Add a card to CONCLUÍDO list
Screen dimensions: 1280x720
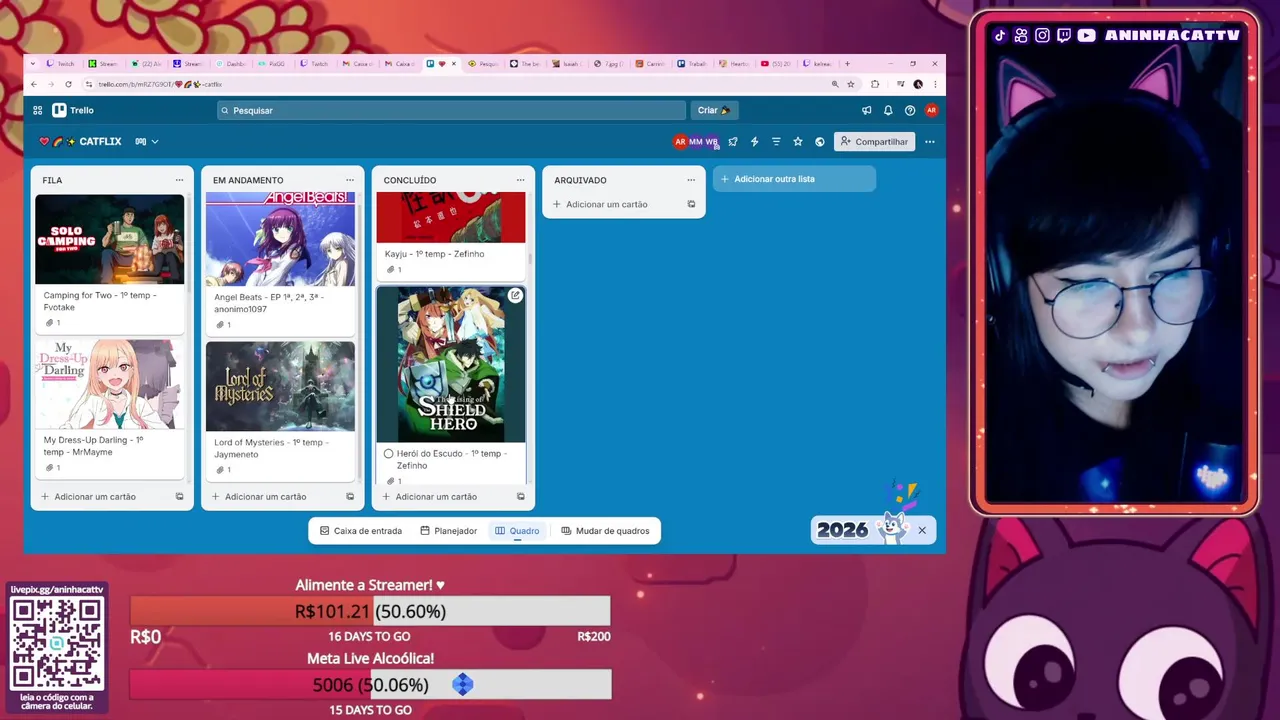coord(436,496)
